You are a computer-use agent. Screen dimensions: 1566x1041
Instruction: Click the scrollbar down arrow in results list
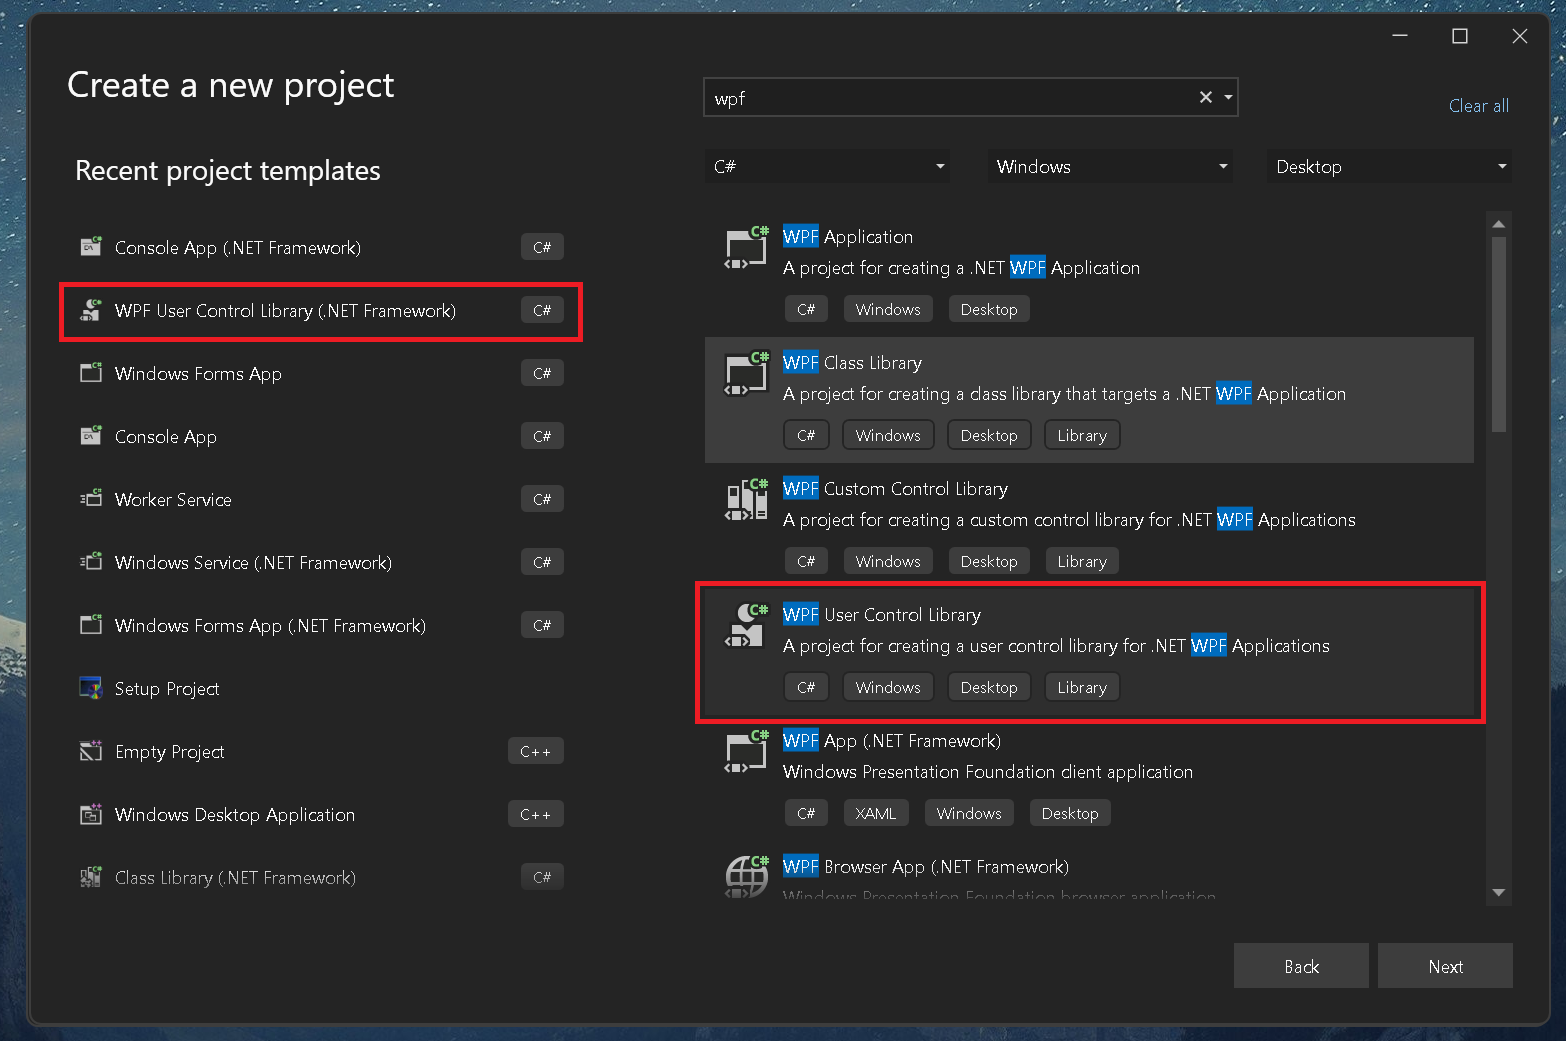click(x=1498, y=892)
